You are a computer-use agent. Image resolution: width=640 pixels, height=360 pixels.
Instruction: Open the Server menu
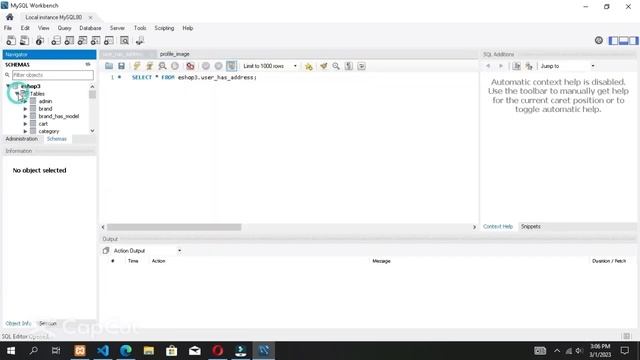(117, 28)
